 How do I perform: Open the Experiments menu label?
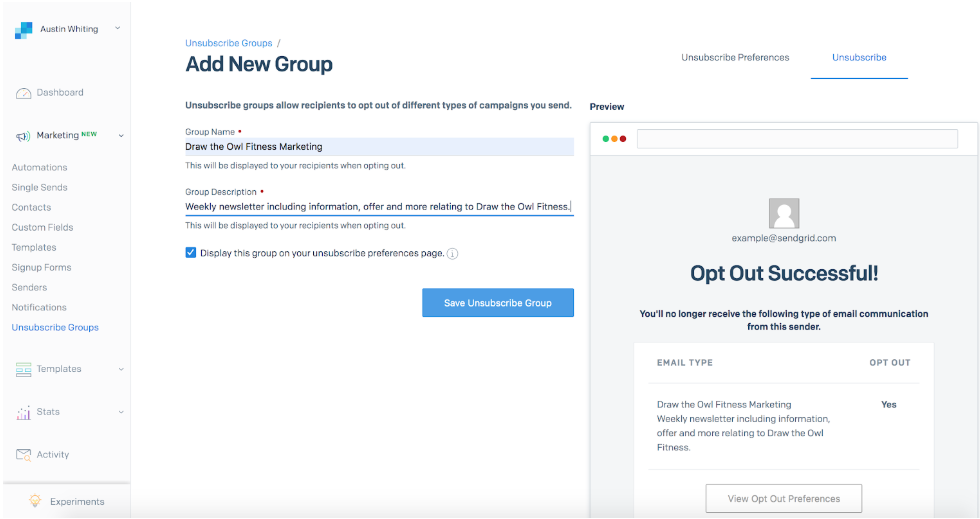77,501
